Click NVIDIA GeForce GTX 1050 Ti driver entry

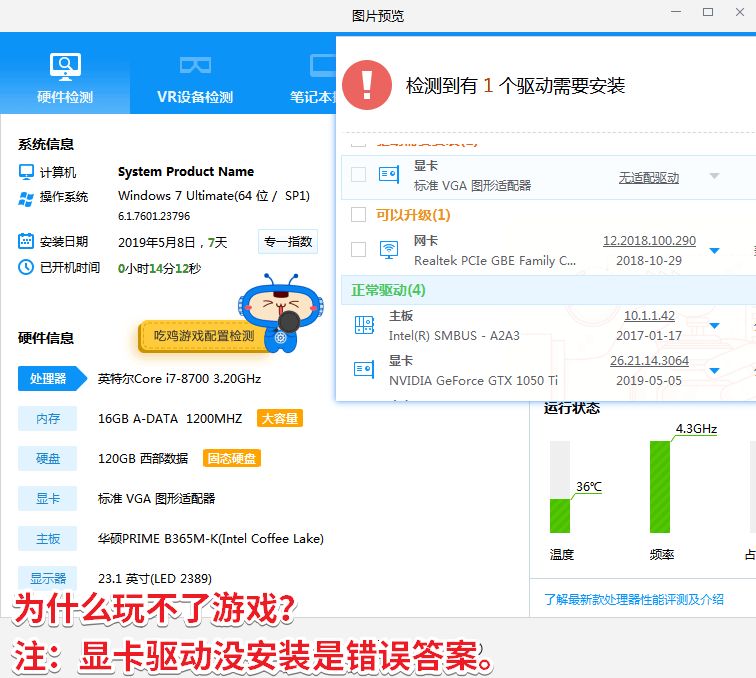[473, 380]
